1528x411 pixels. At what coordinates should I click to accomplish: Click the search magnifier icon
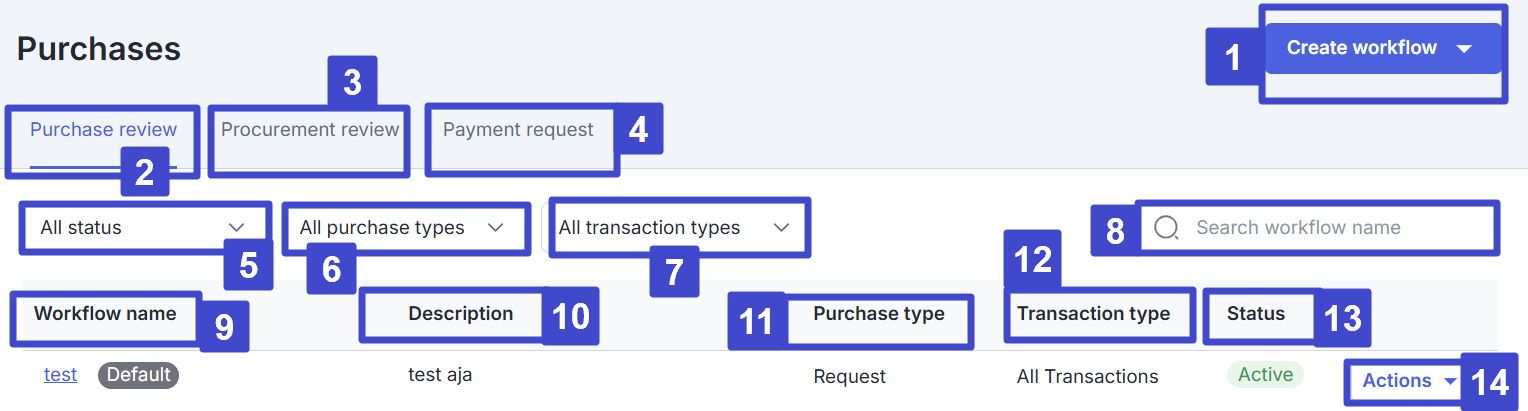click(x=1166, y=228)
